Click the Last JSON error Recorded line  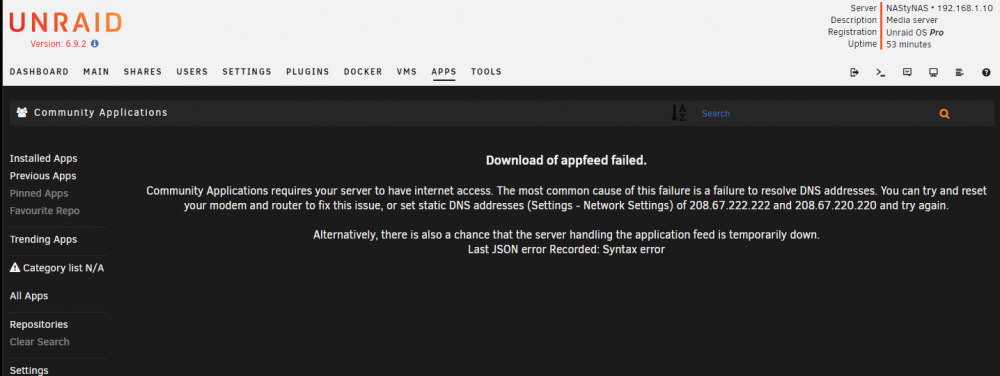coord(566,250)
